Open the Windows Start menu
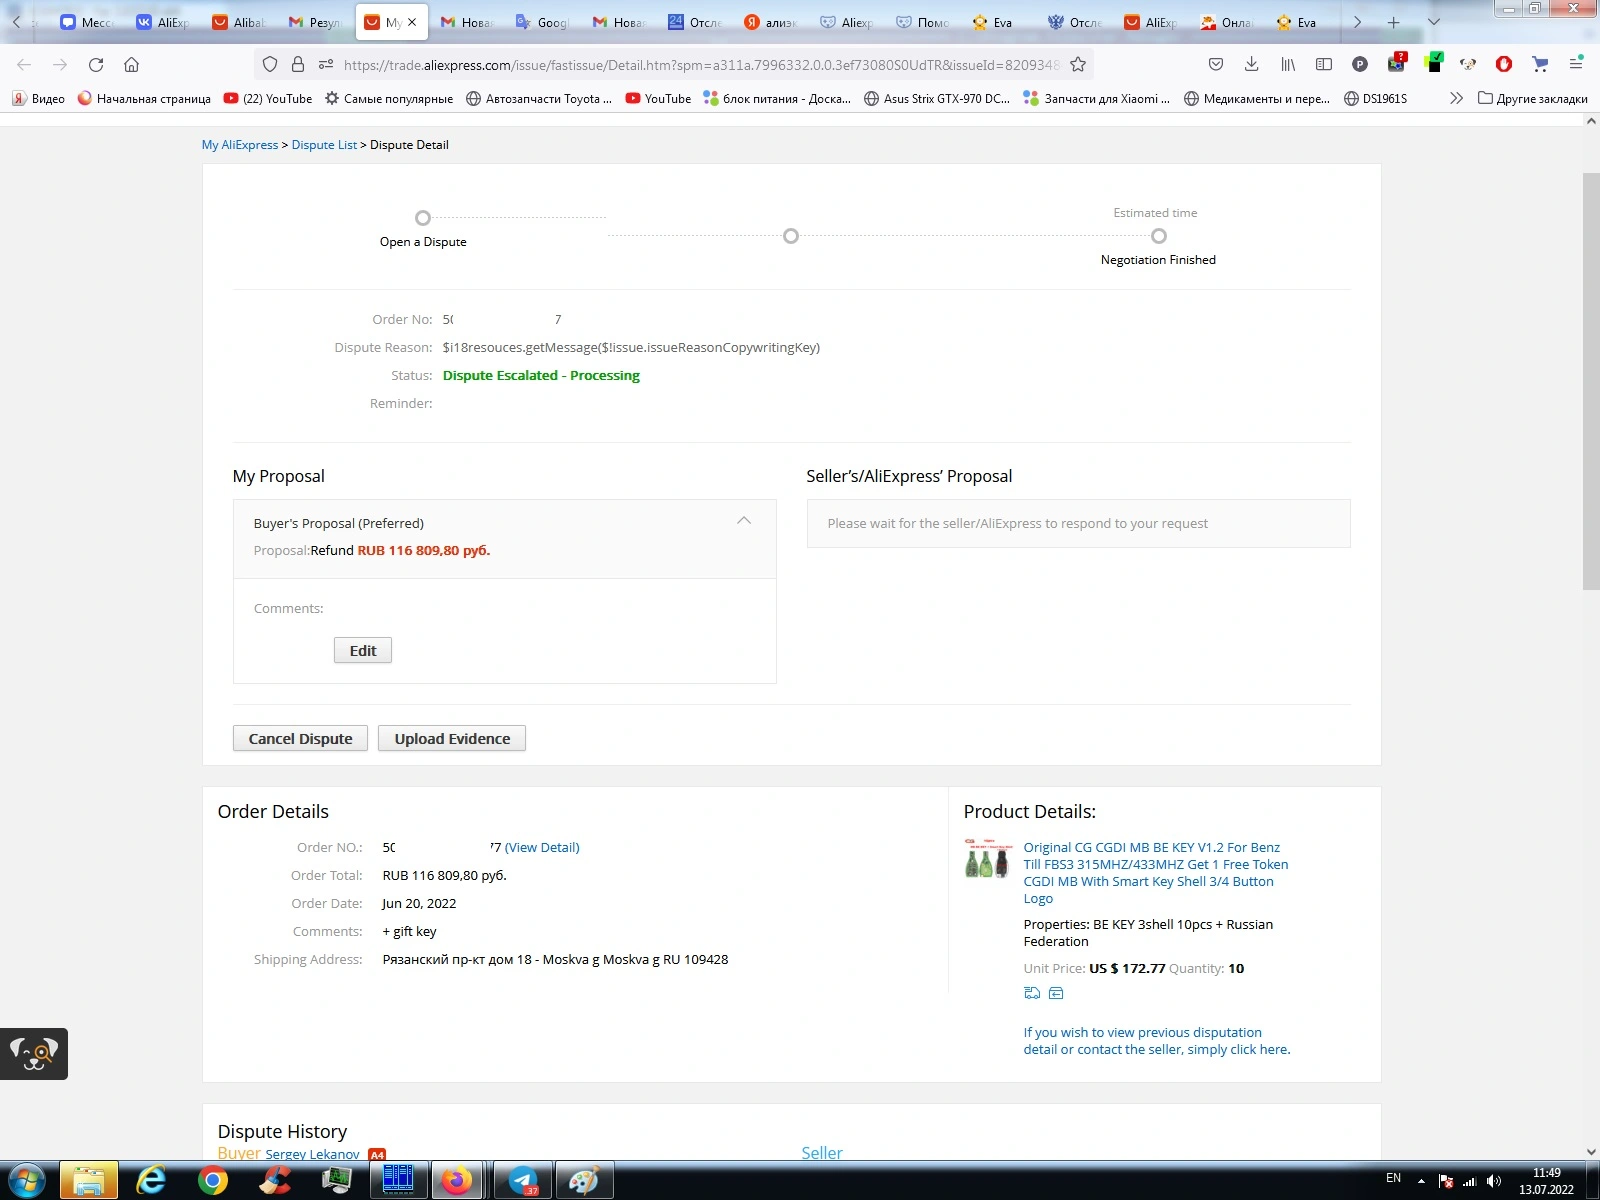1600x1200 pixels. pyautogui.click(x=26, y=1181)
